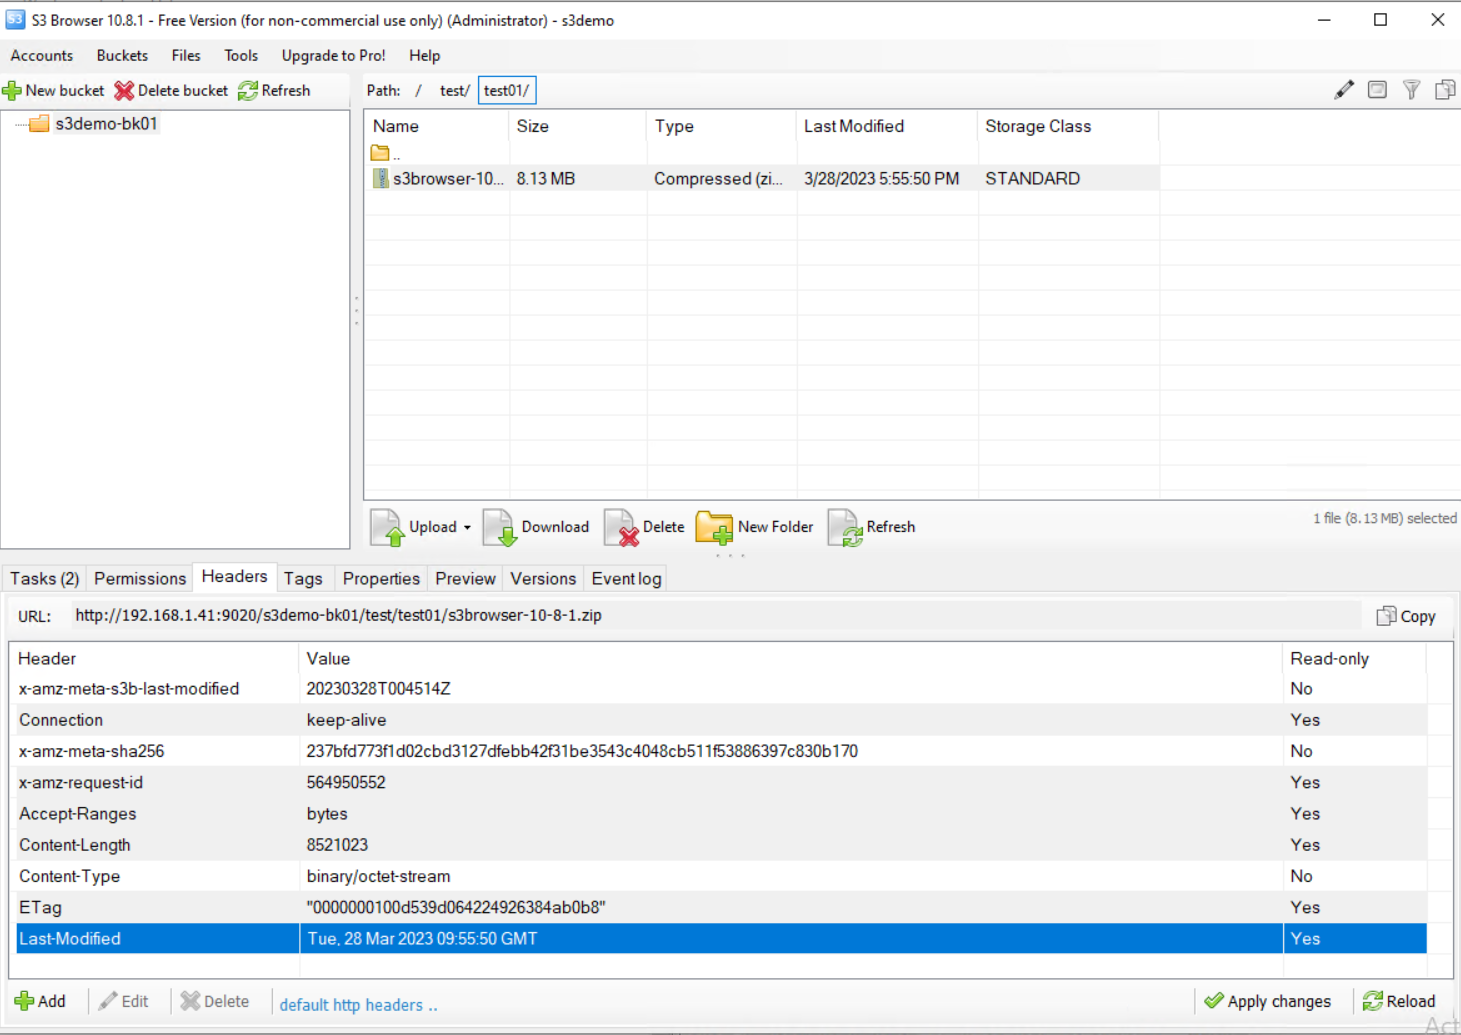Image resolution: width=1461 pixels, height=1035 pixels.
Task: Open the filter funnel icon near the path bar
Action: coord(1411,89)
